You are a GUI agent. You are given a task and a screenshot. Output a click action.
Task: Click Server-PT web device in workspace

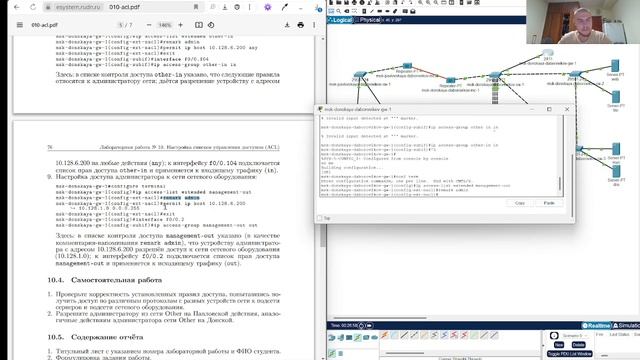(615, 65)
